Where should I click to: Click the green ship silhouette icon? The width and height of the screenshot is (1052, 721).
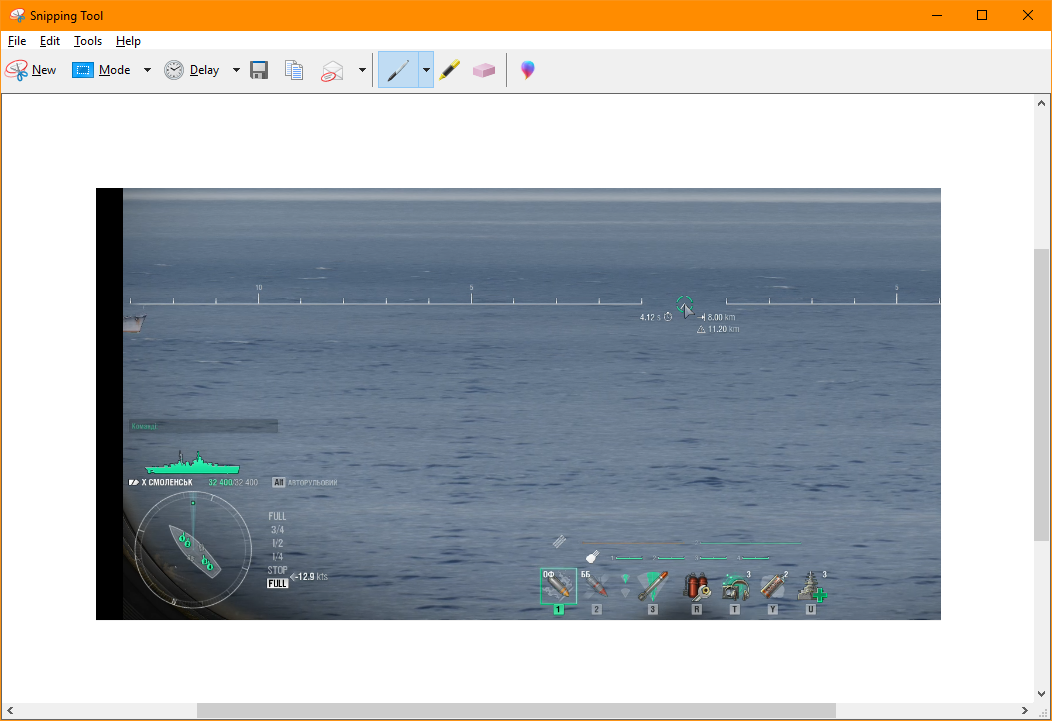click(x=192, y=463)
